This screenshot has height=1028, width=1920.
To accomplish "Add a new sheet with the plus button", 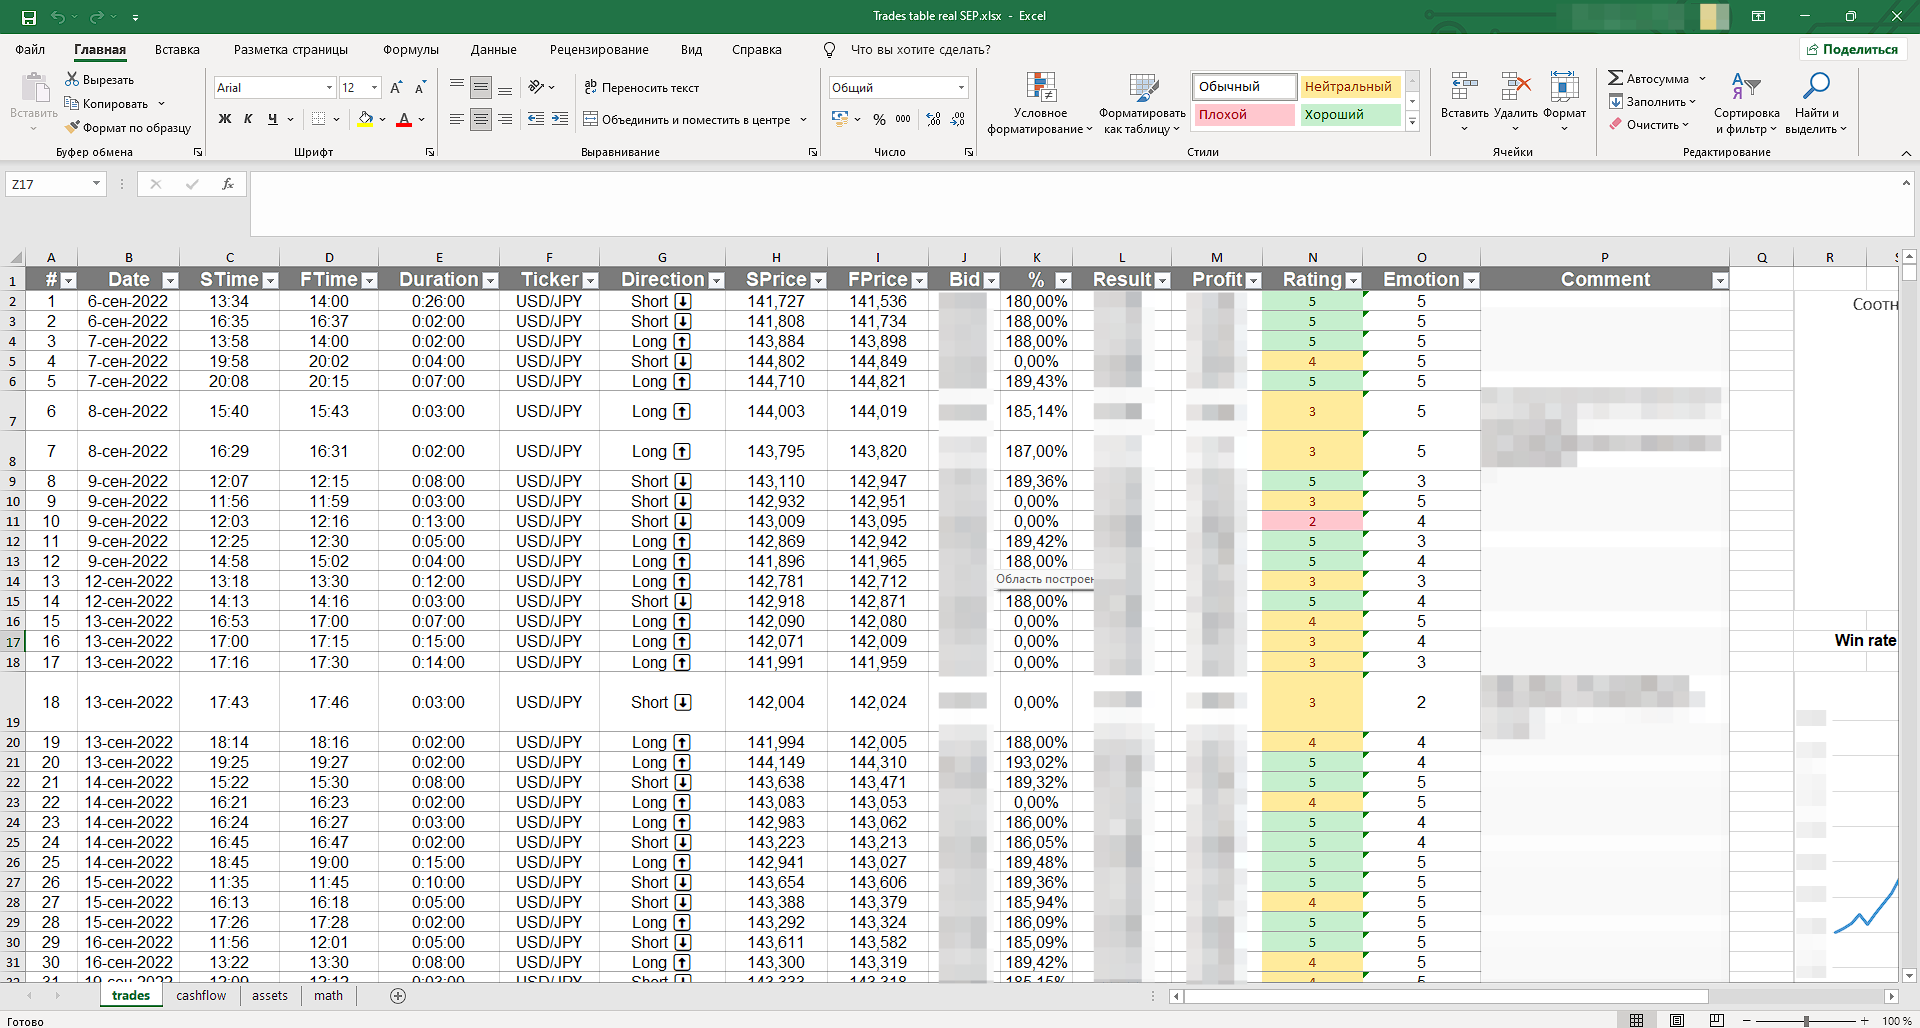I will tap(398, 996).
